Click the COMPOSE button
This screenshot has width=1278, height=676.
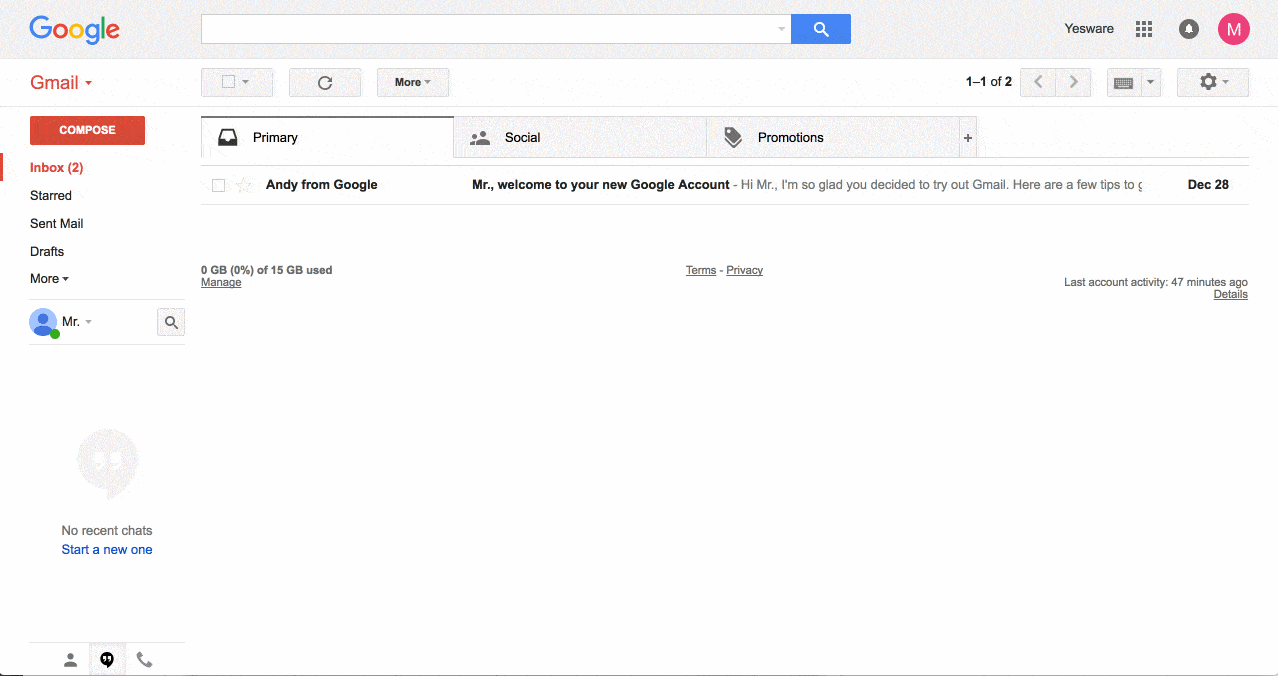(x=87, y=130)
